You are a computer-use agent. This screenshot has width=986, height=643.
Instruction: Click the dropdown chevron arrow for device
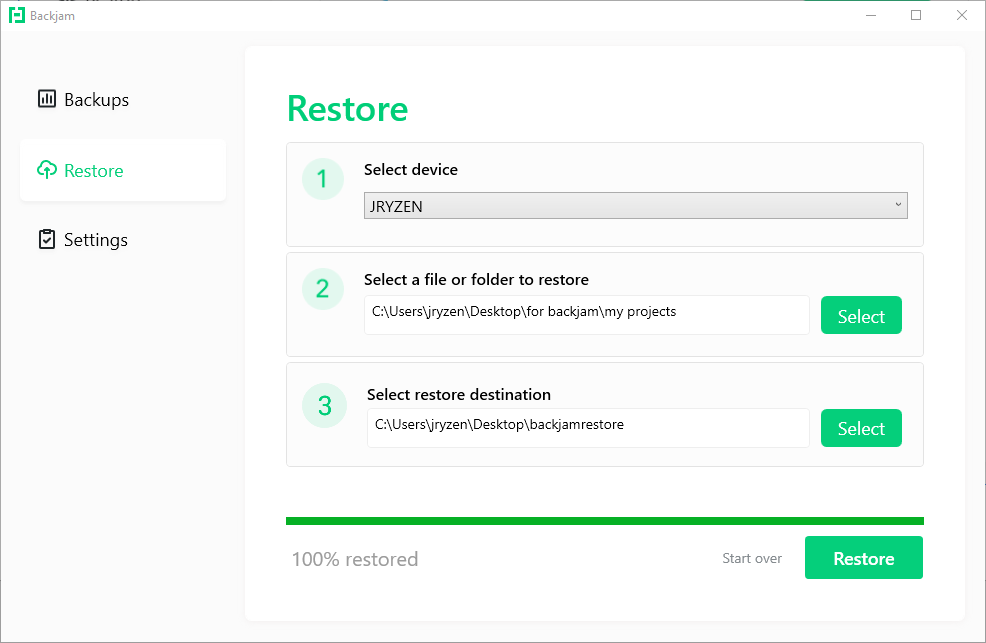(x=898, y=205)
